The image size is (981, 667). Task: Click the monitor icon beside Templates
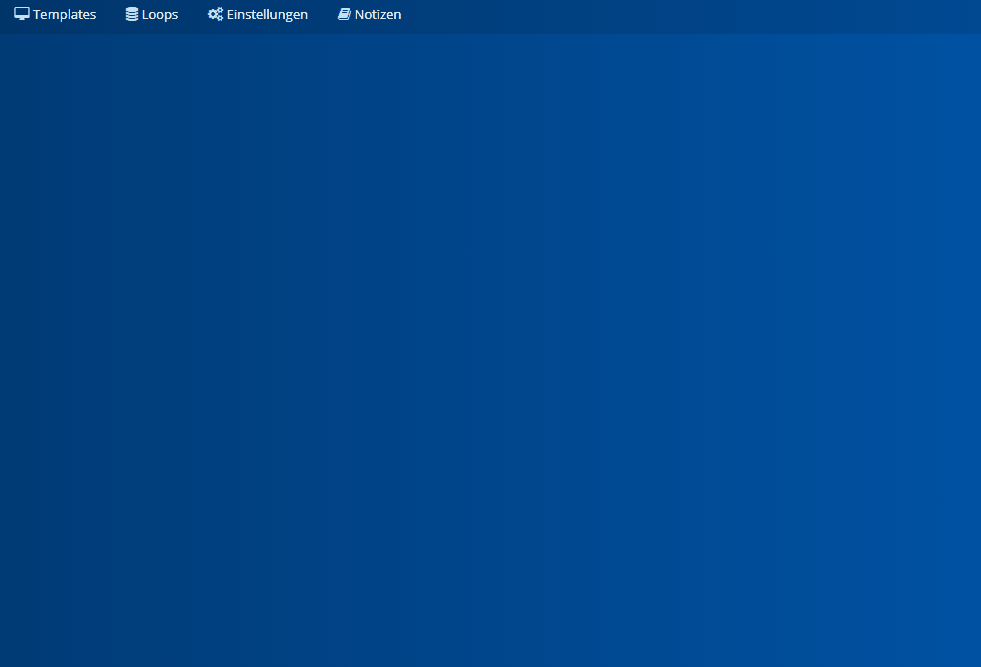(21, 15)
